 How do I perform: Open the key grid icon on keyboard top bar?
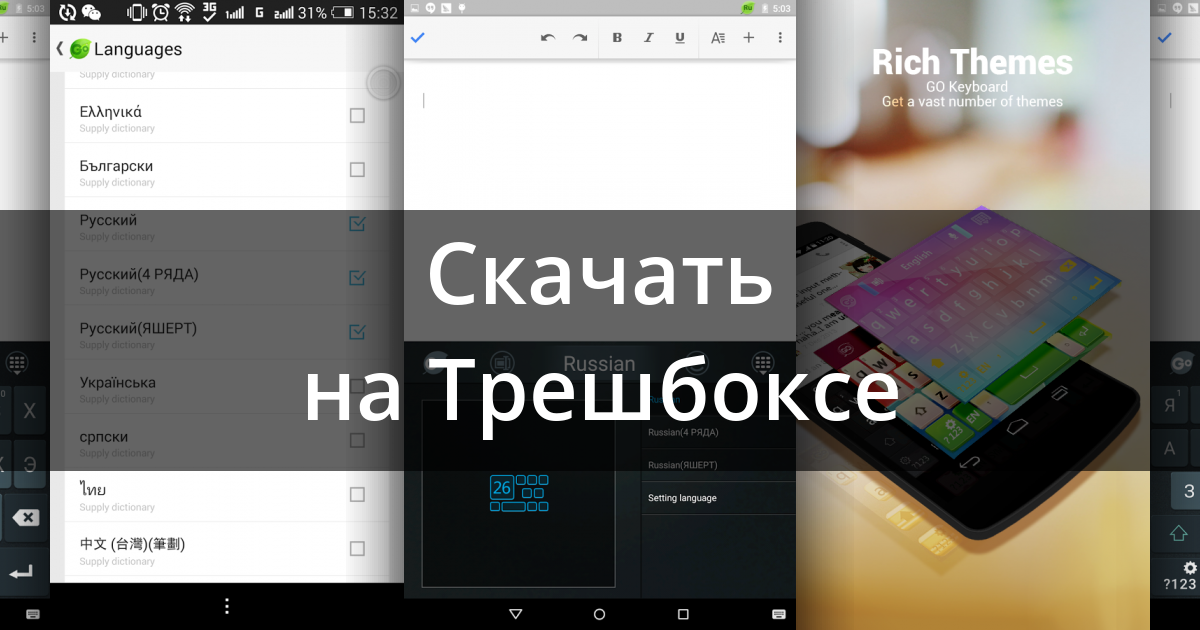763,363
